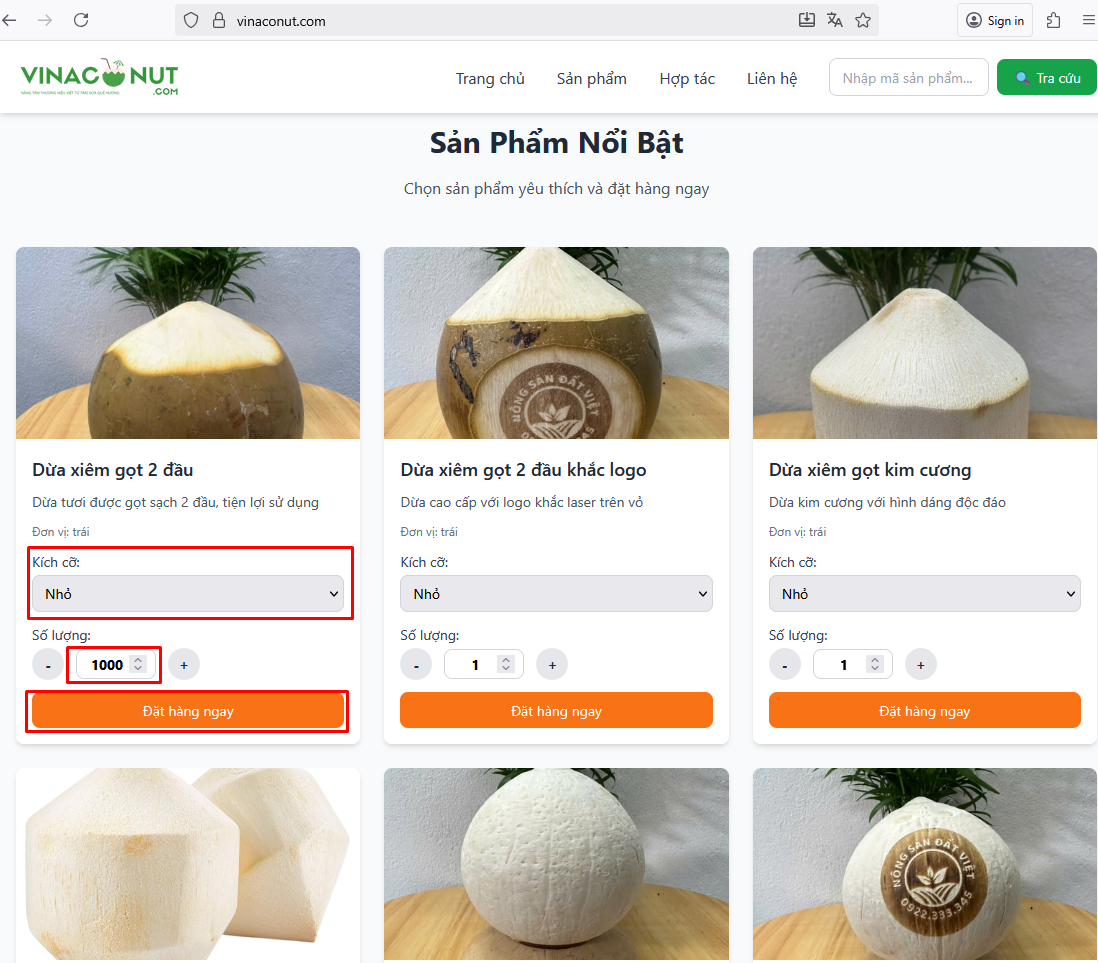Open the Trang chủ navigation link
The height and width of the screenshot is (963, 1098).
(x=490, y=78)
